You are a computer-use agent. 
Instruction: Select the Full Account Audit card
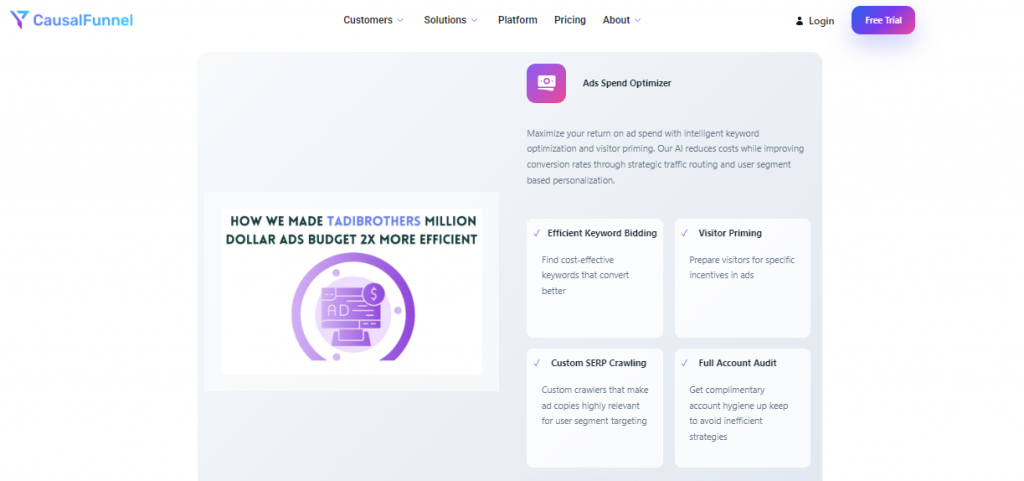pyautogui.click(x=743, y=408)
